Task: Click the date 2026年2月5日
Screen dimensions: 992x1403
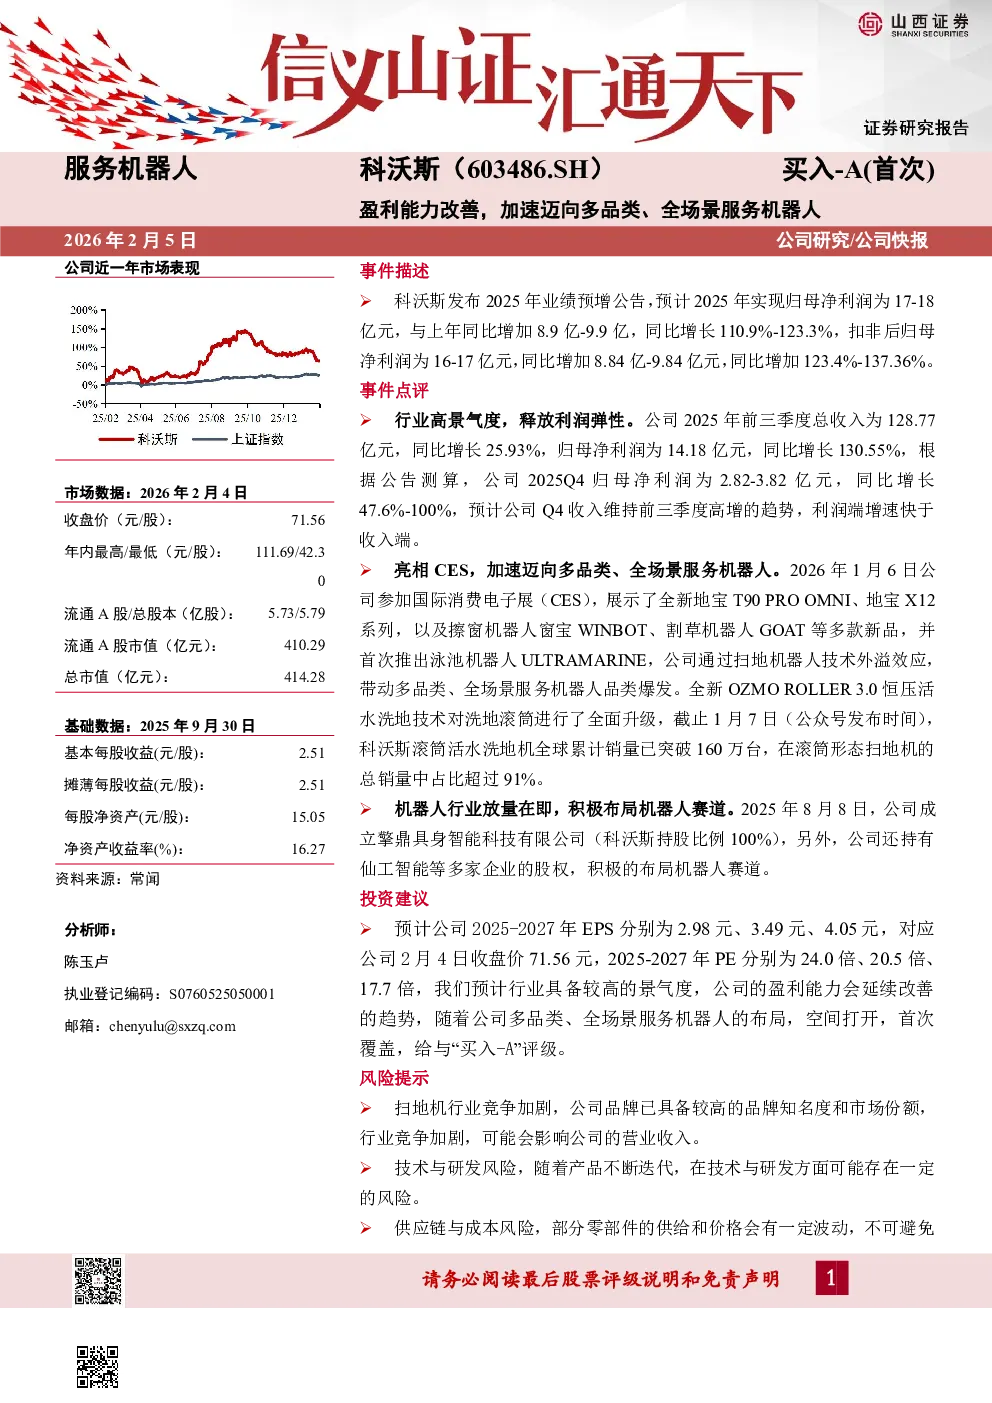Action: 129,240
